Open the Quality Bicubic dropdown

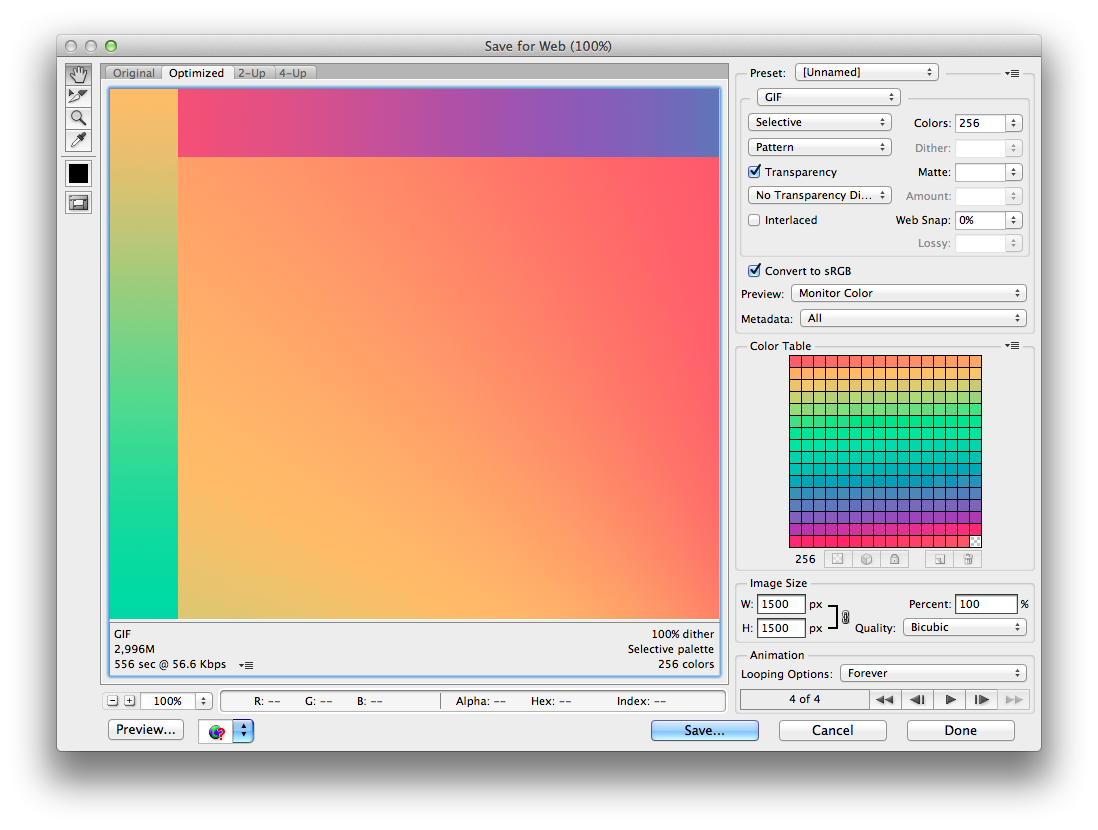(x=965, y=628)
